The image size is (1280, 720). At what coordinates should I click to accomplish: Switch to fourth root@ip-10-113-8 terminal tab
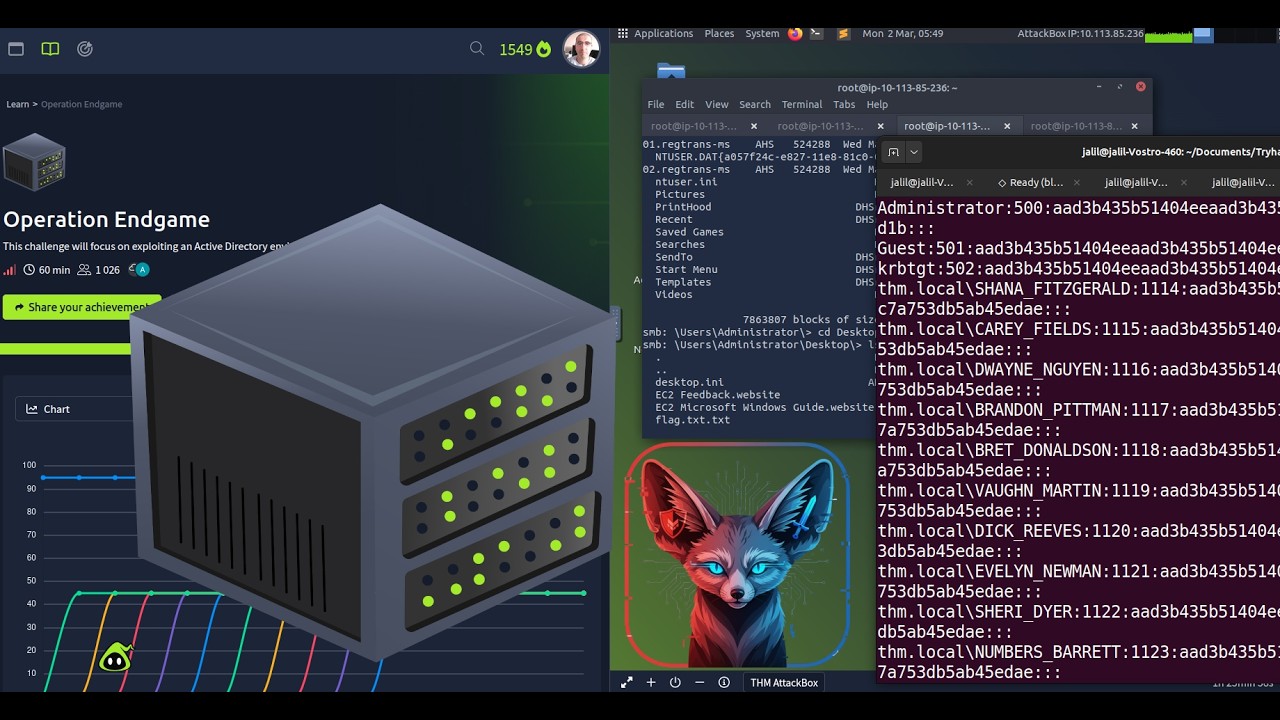pos(1075,126)
